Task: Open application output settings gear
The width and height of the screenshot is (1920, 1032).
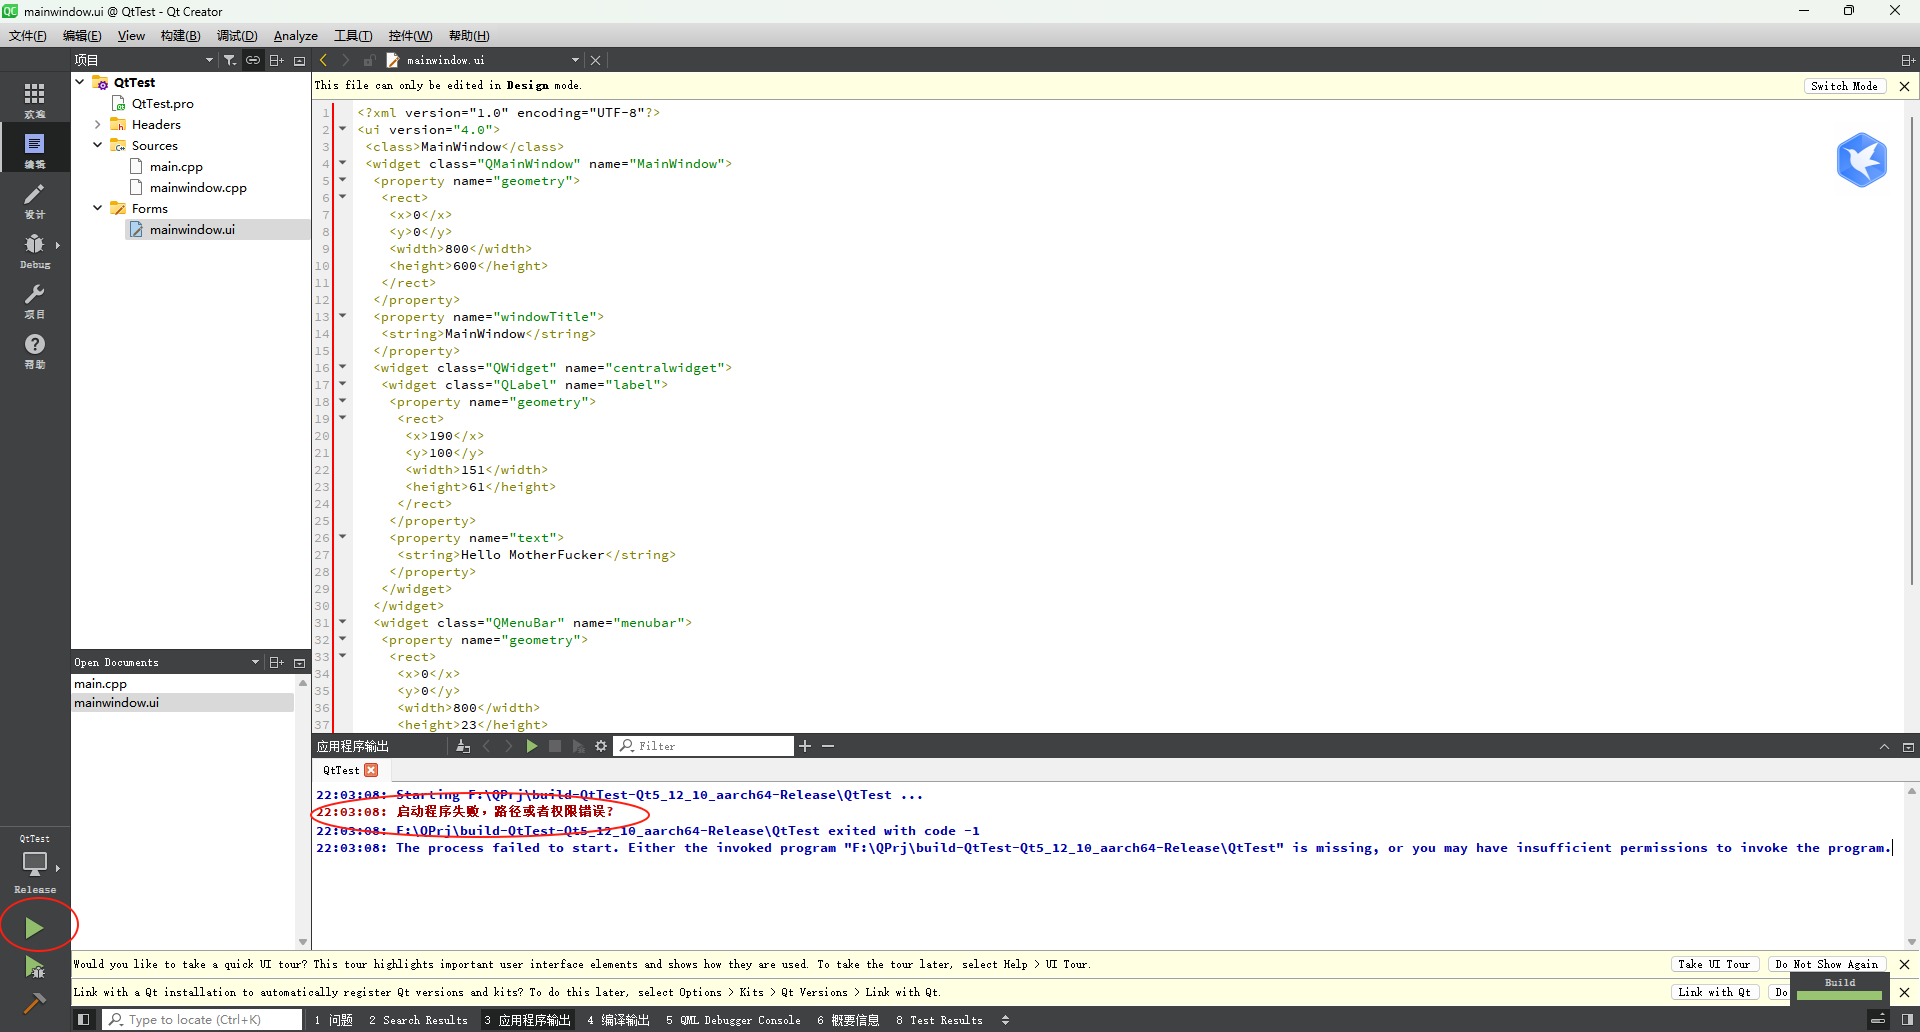Action: pos(601,746)
